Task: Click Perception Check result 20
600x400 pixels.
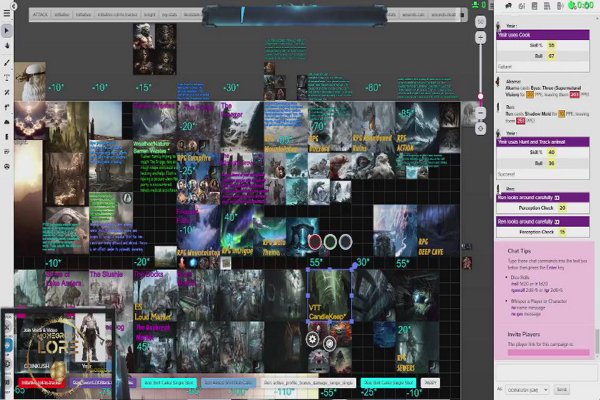Action: tap(562, 208)
